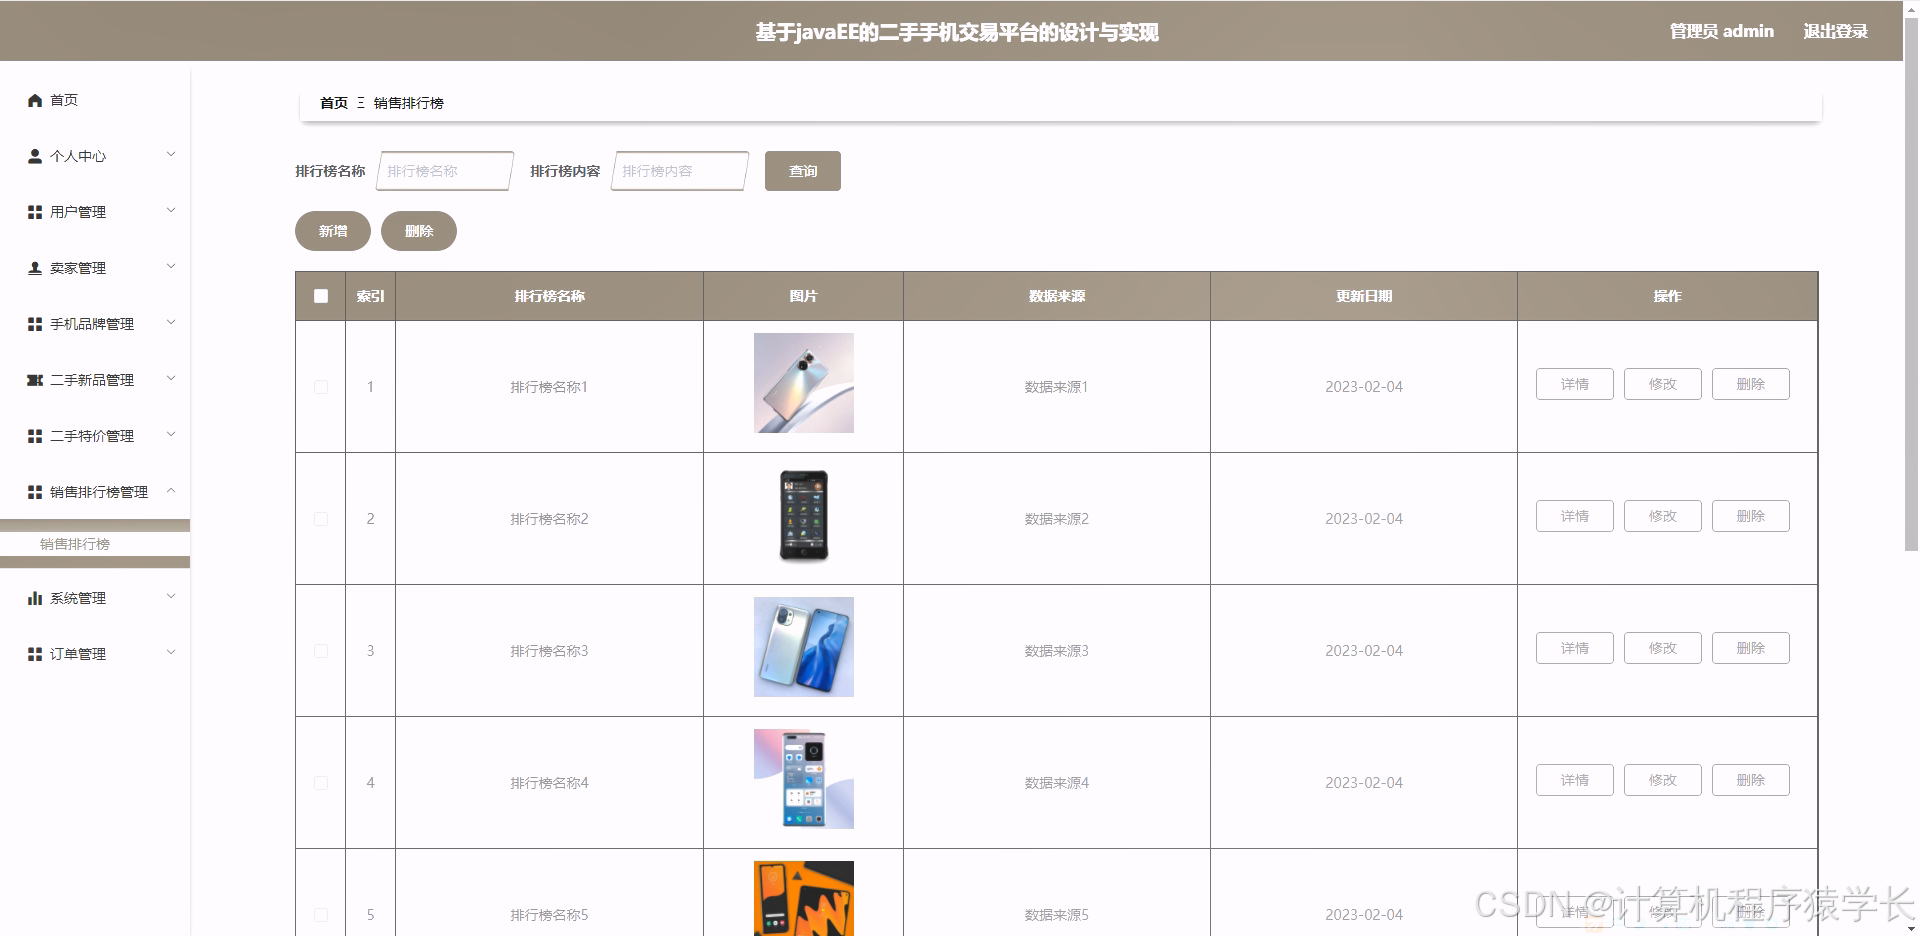Click the 卖家管理 seller icon

pyautogui.click(x=33, y=267)
